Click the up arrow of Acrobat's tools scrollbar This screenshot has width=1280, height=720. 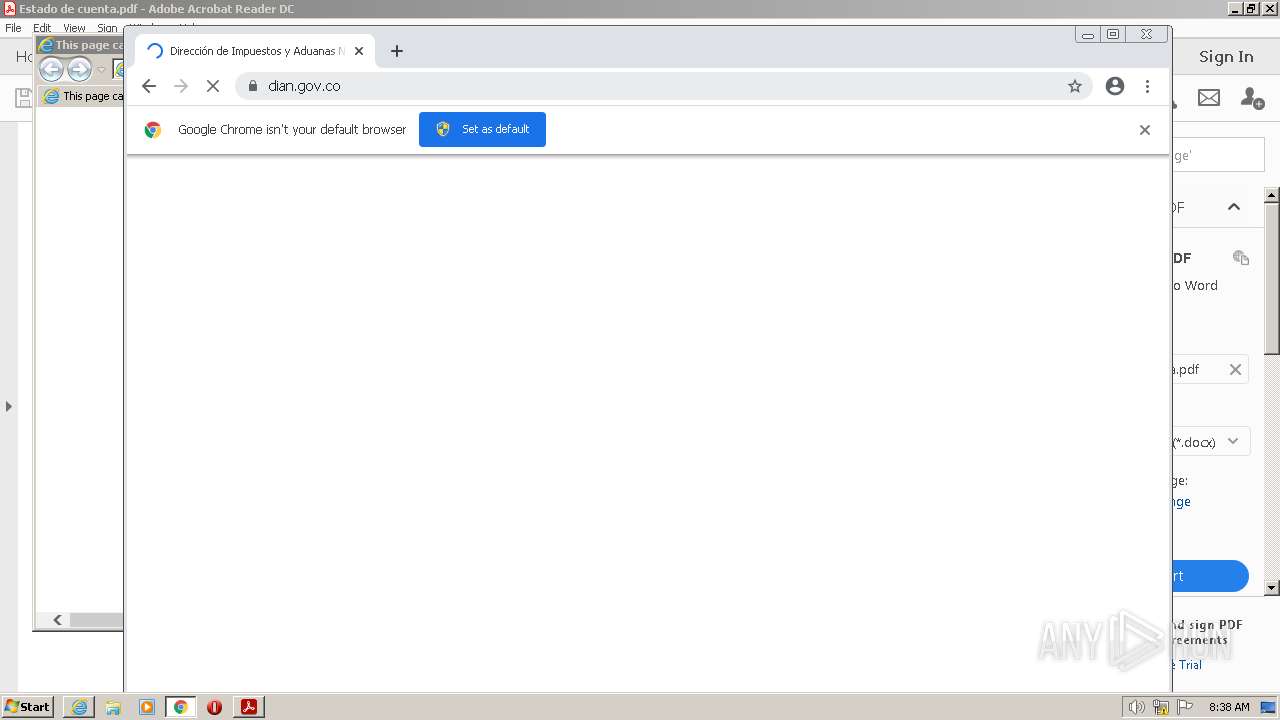1272,195
